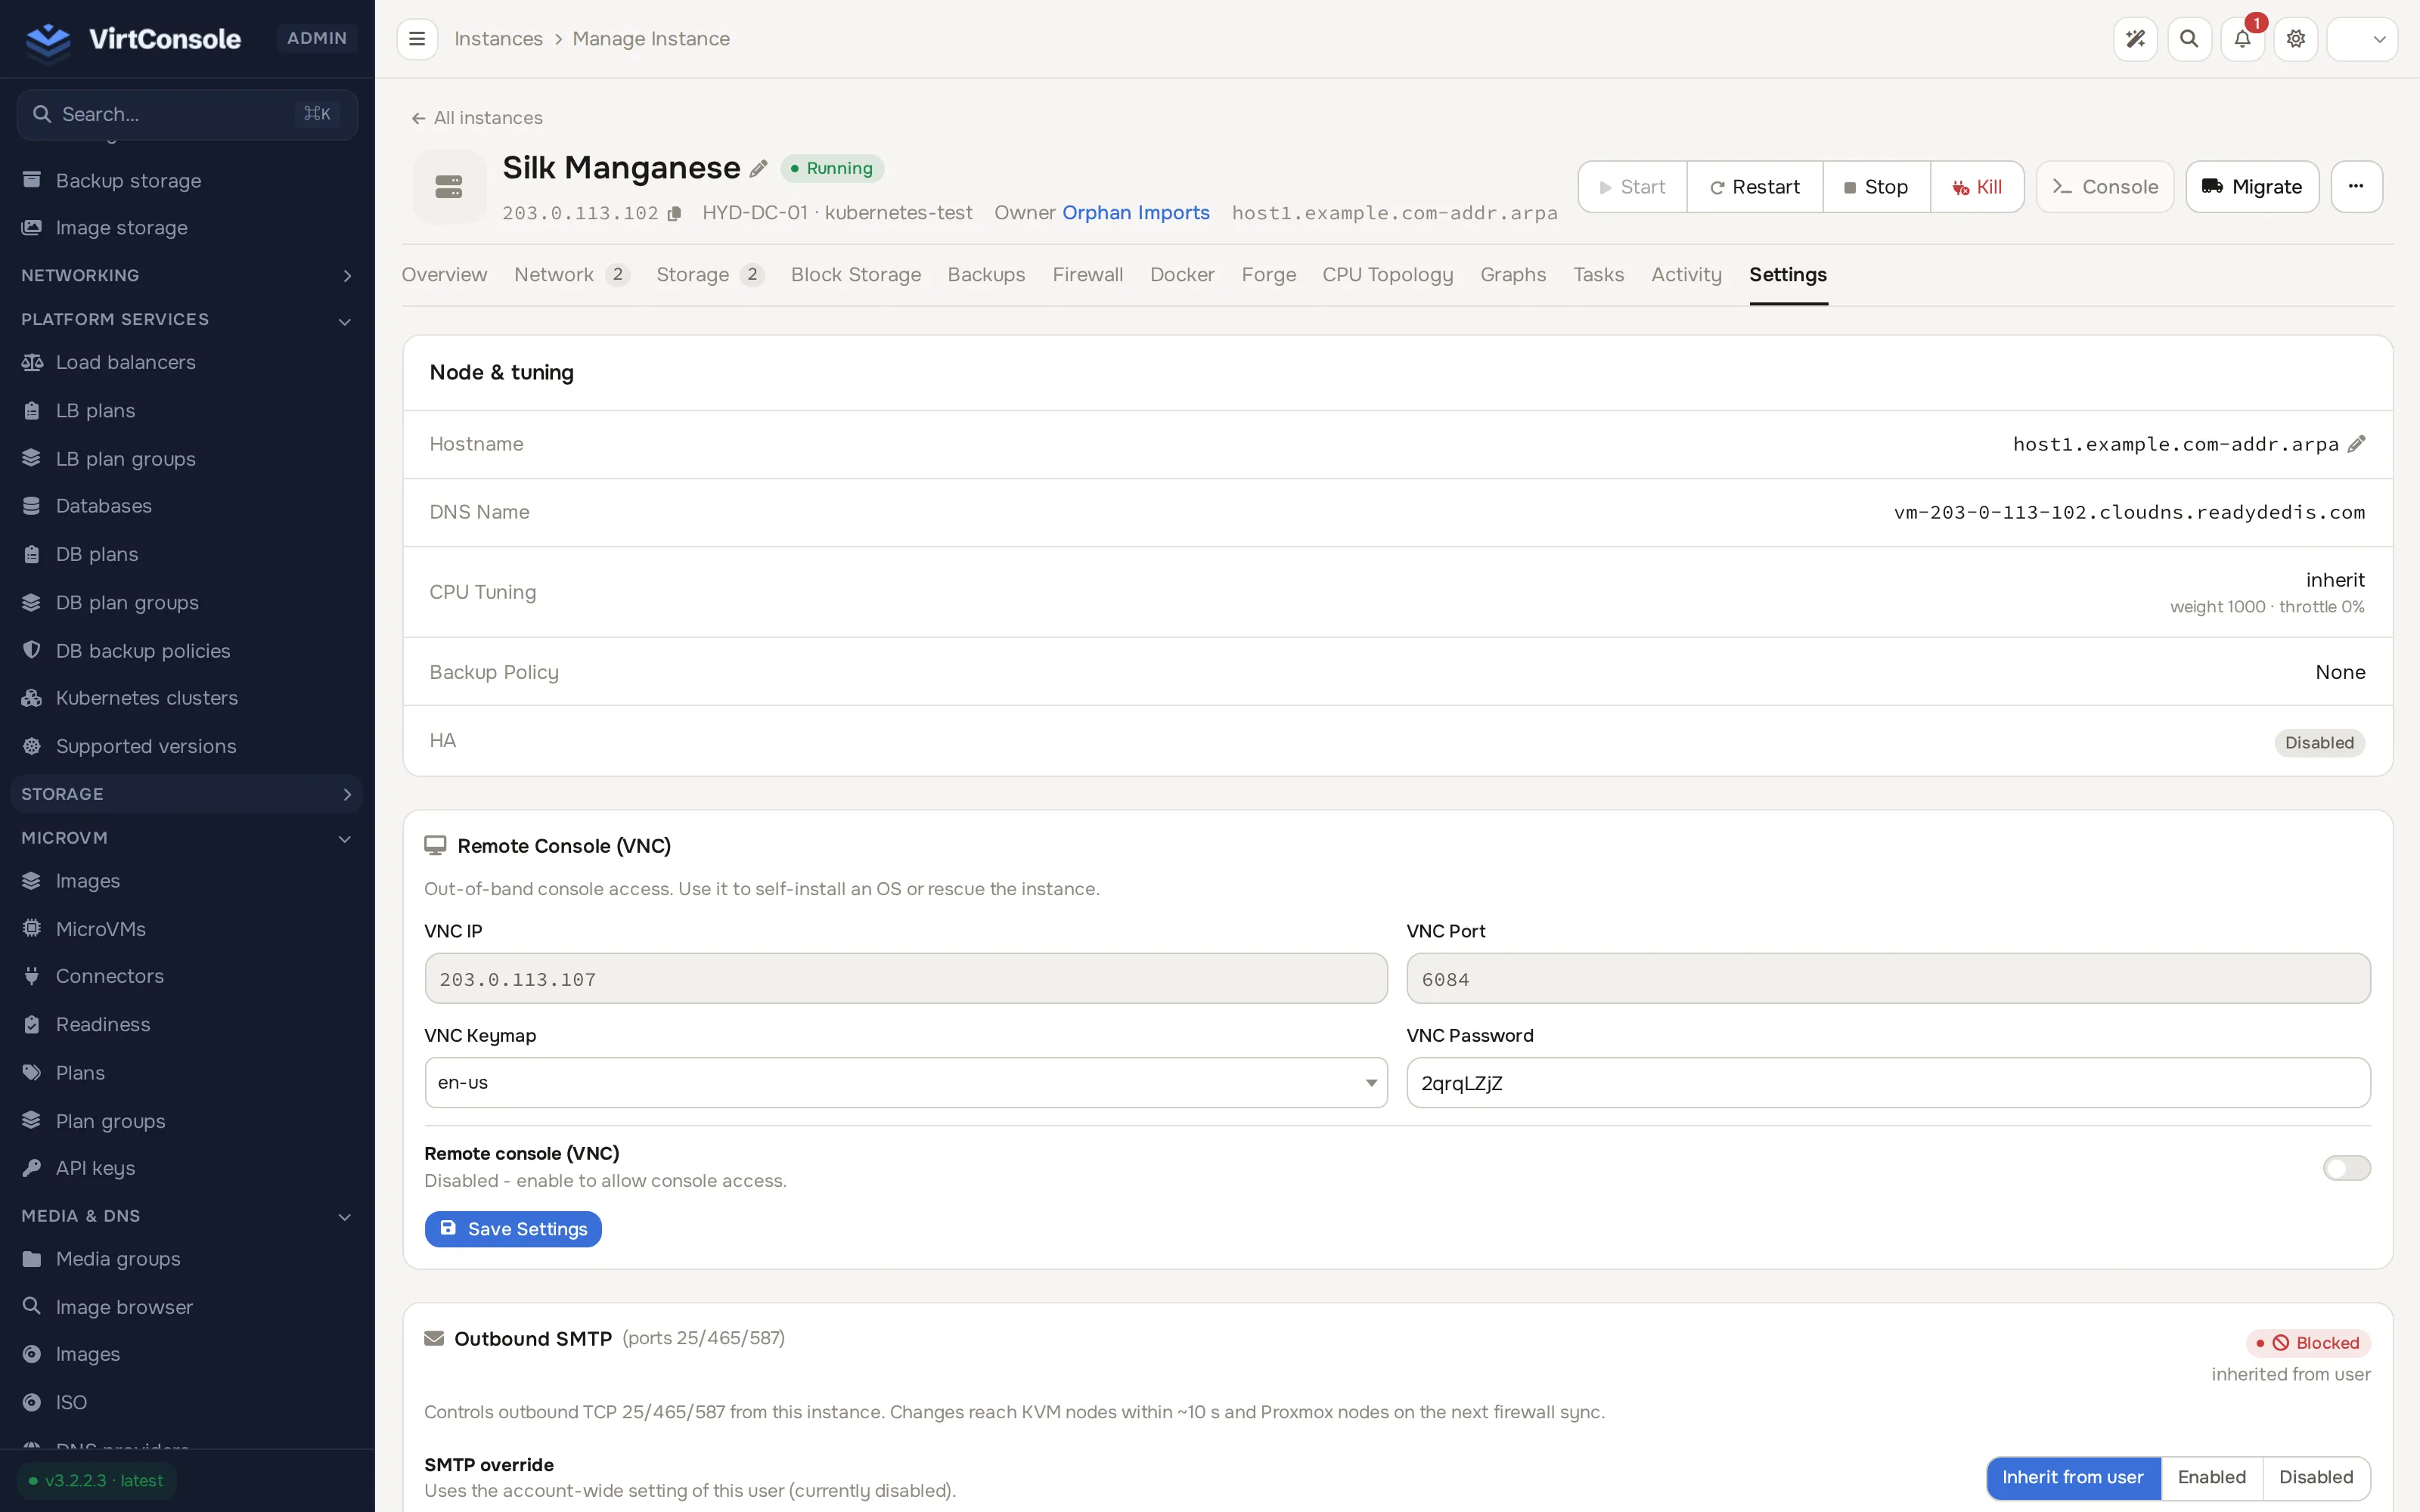2420x1512 pixels.
Task: Focus the sidebar Search box
Action: point(187,114)
